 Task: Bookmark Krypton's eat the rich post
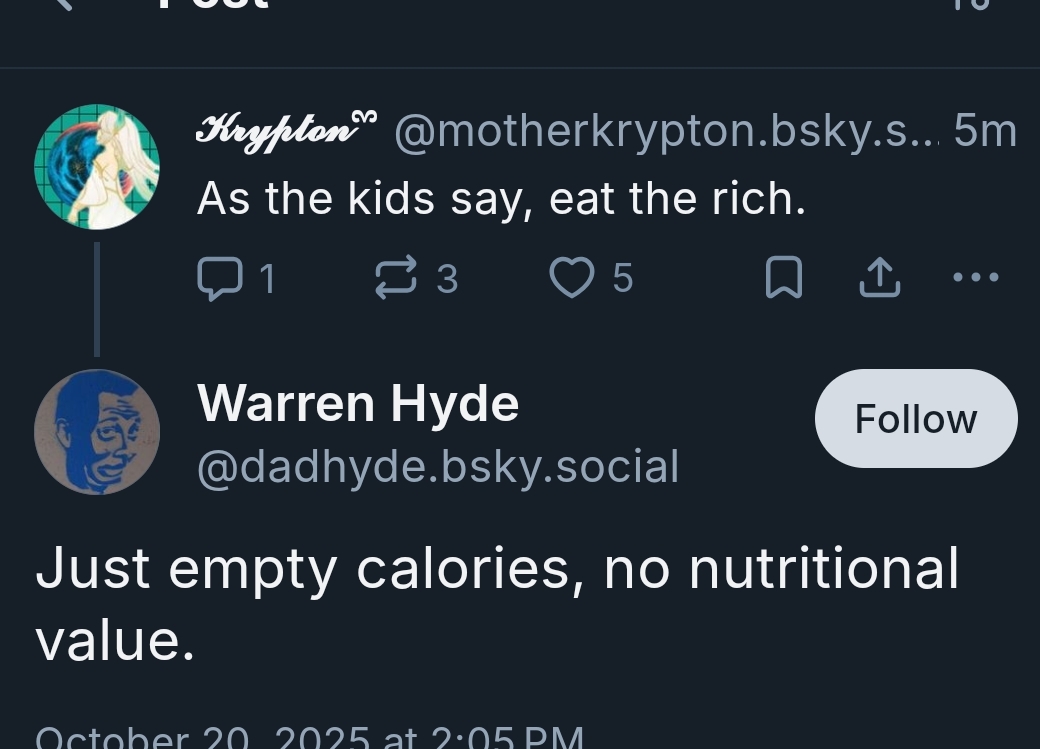click(x=783, y=278)
